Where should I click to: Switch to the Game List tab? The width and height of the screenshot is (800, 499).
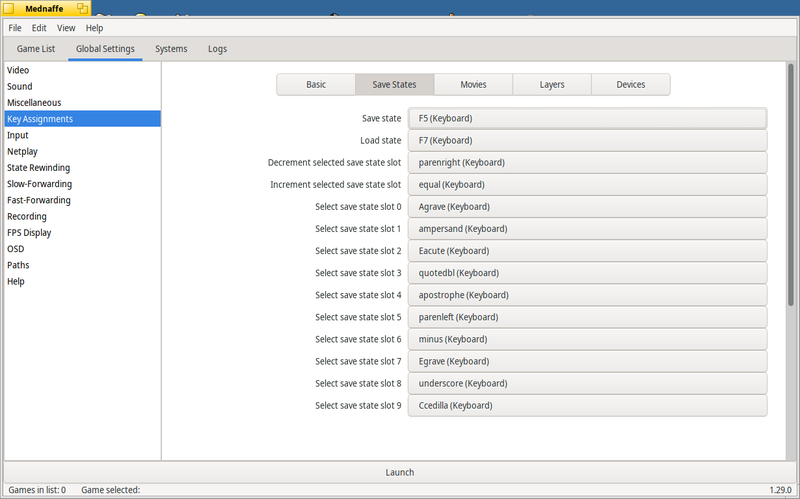pos(36,49)
